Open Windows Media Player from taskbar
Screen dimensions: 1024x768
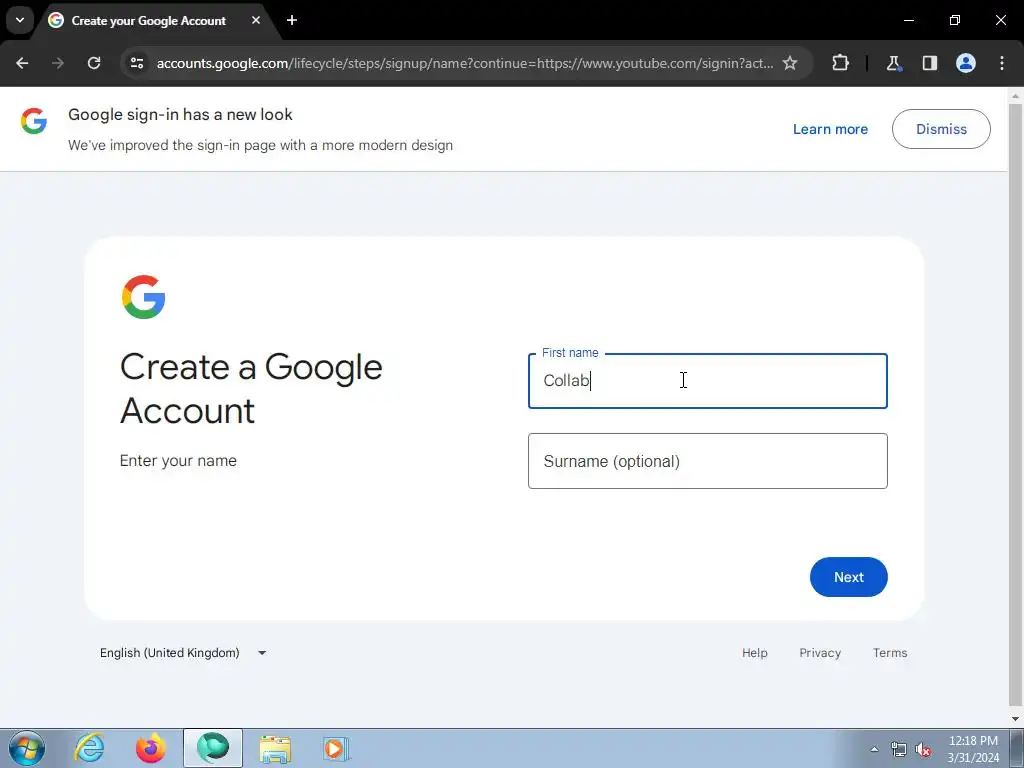336,749
